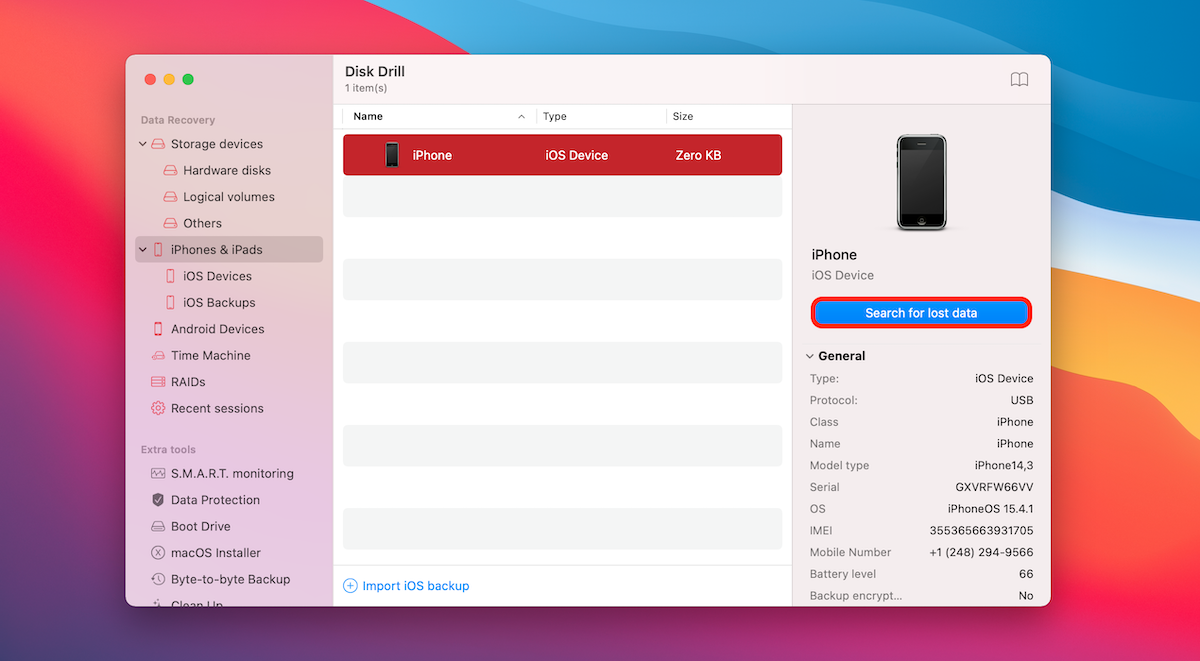Open Data Protection tool

pyautogui.click(x=215, y=500)
